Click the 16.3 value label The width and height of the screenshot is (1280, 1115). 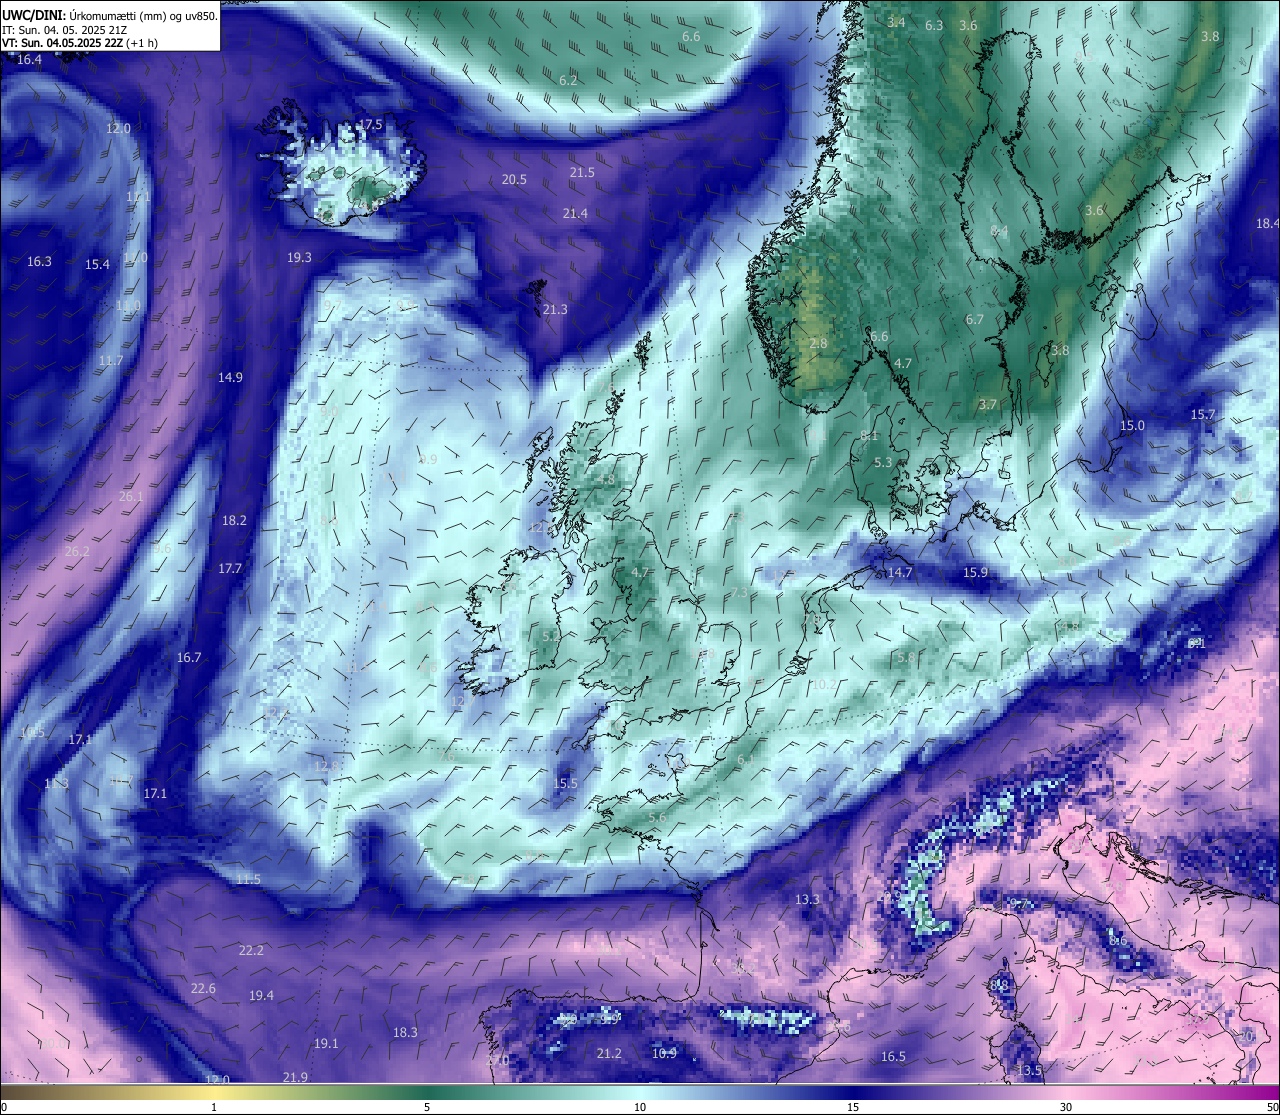click(x=39, y=262)
